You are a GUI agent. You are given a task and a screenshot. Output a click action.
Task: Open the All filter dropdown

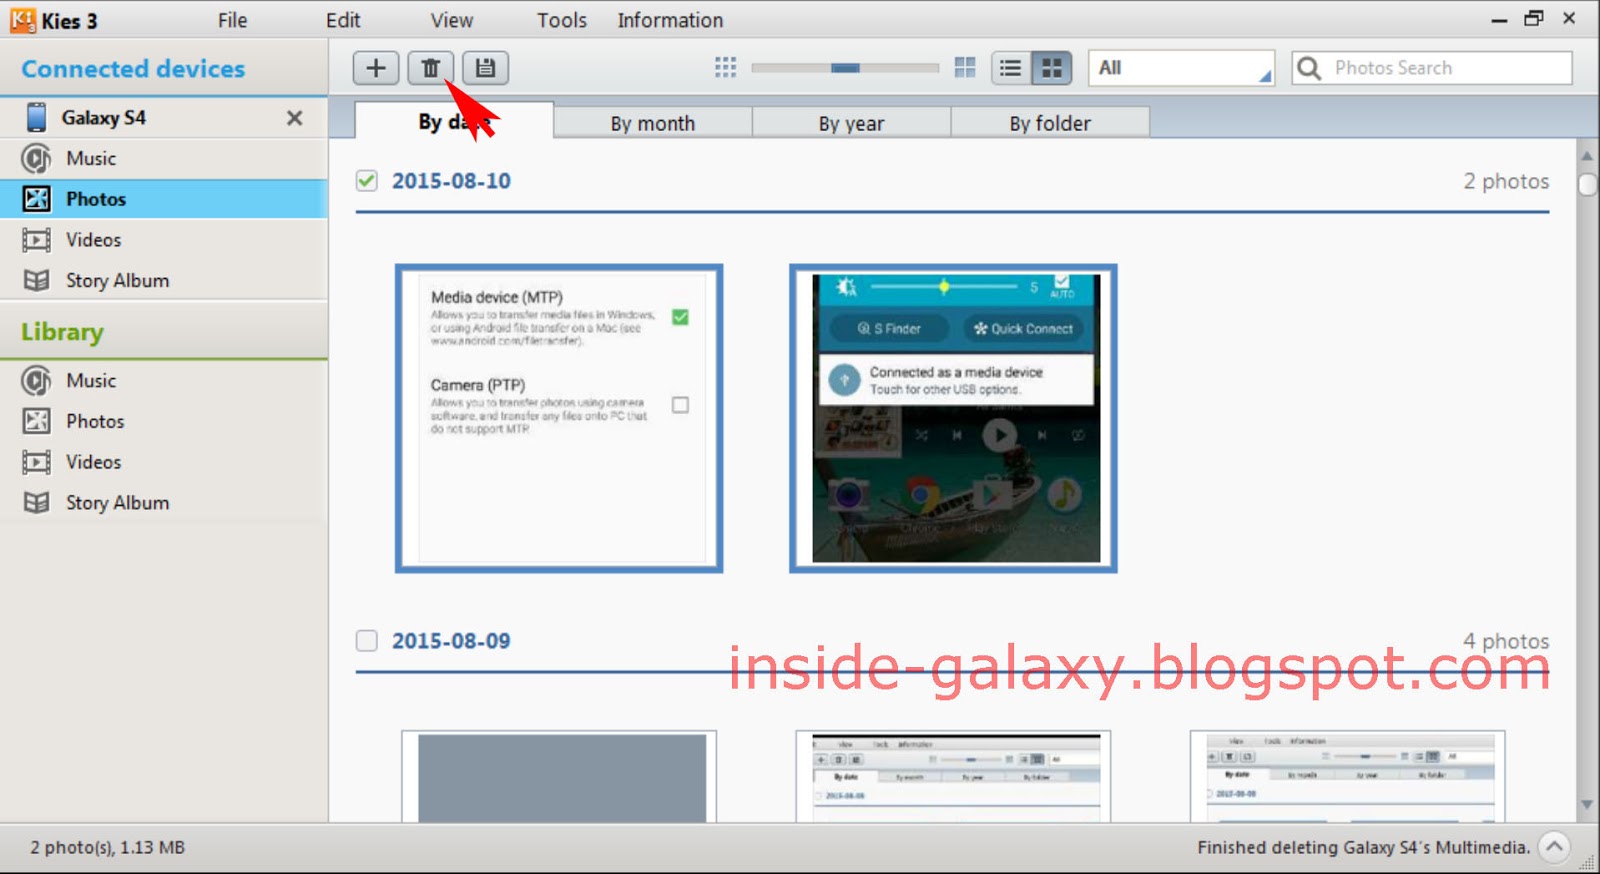click(x=1181, y=68)
